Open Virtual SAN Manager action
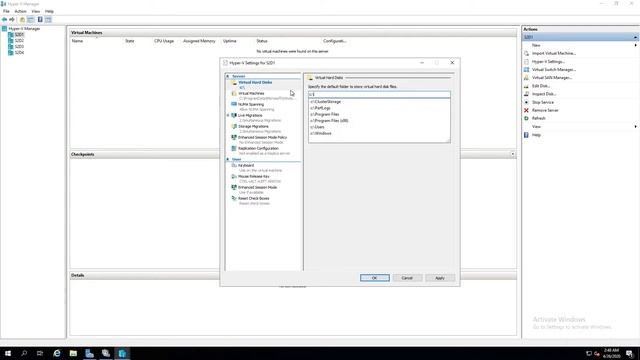 tap(551, 78)
